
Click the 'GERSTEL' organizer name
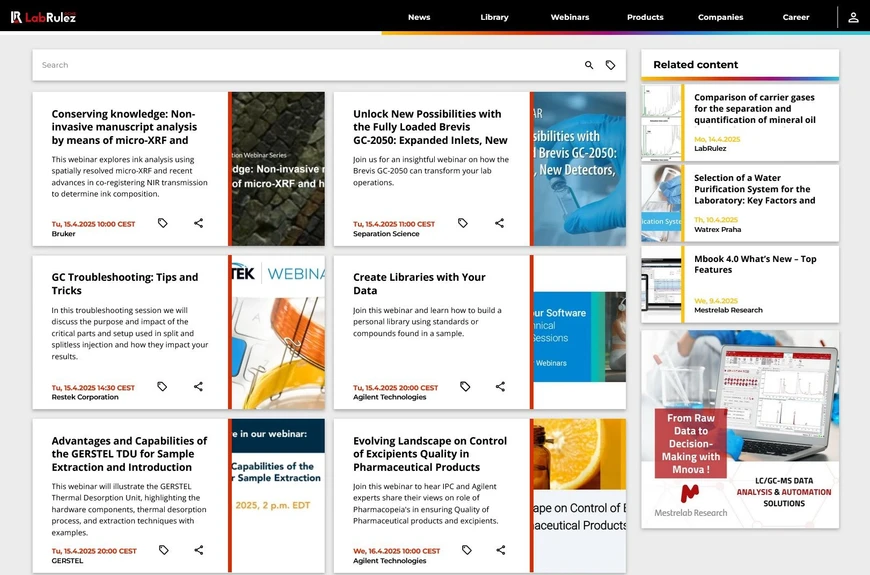pyautogui.click(x=67, y=561)
